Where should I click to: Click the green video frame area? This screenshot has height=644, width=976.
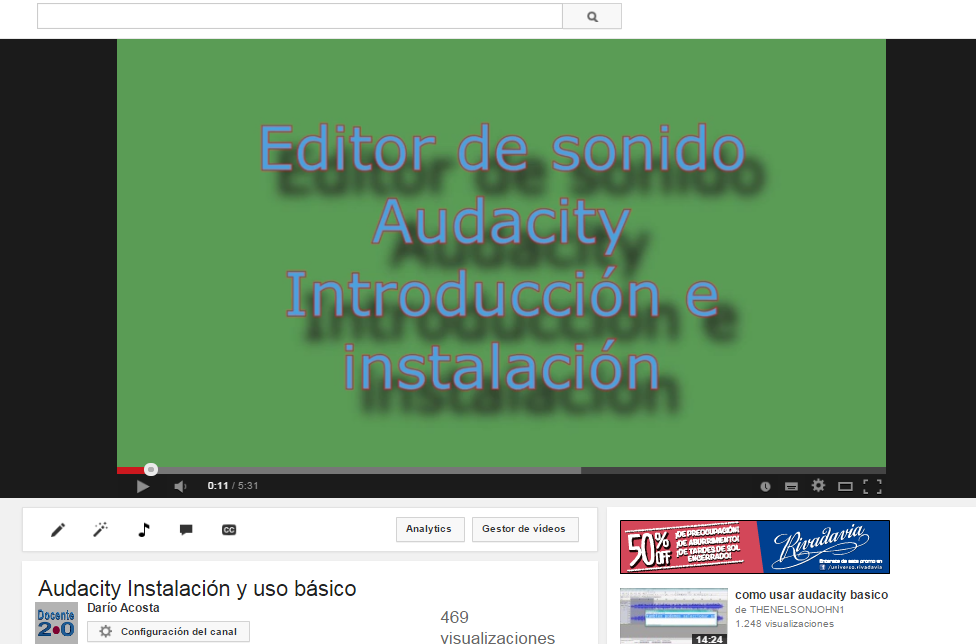tap(501, 253)
